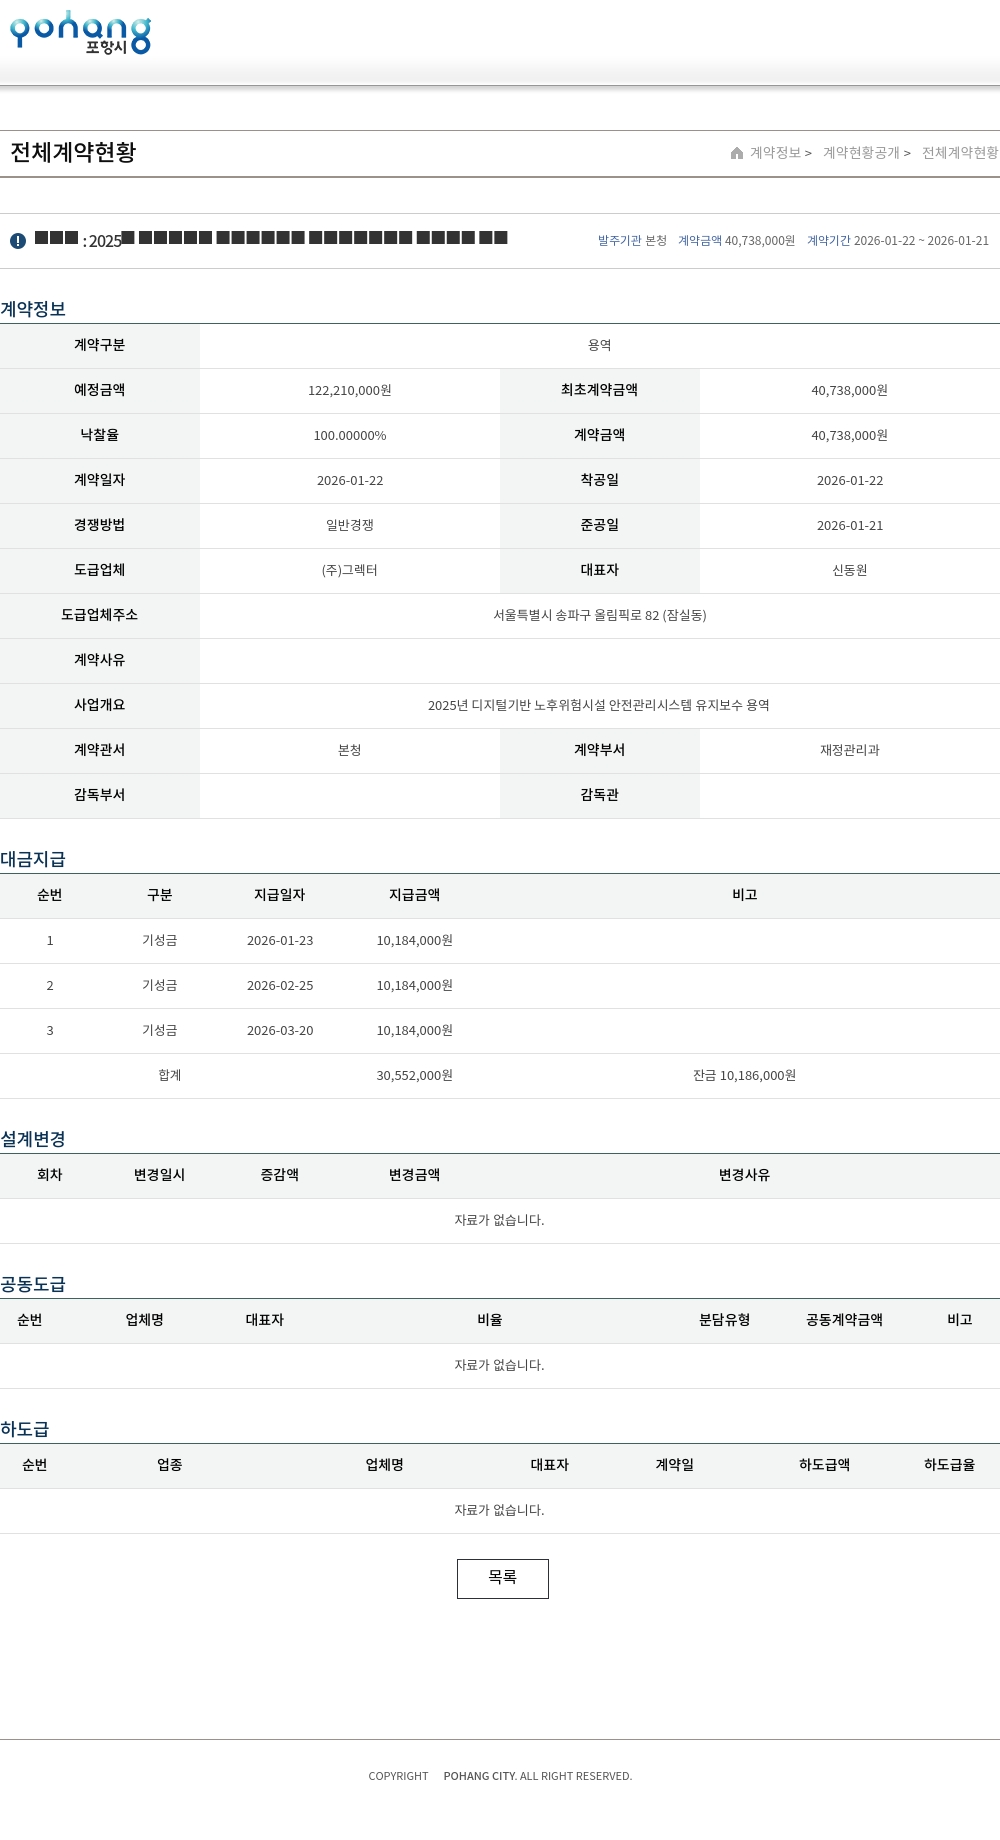The width and height of the screenshot is (1000, 1840).
Task: Select the 전체계약현황 breadcrumb item
Action: [959, 153]
